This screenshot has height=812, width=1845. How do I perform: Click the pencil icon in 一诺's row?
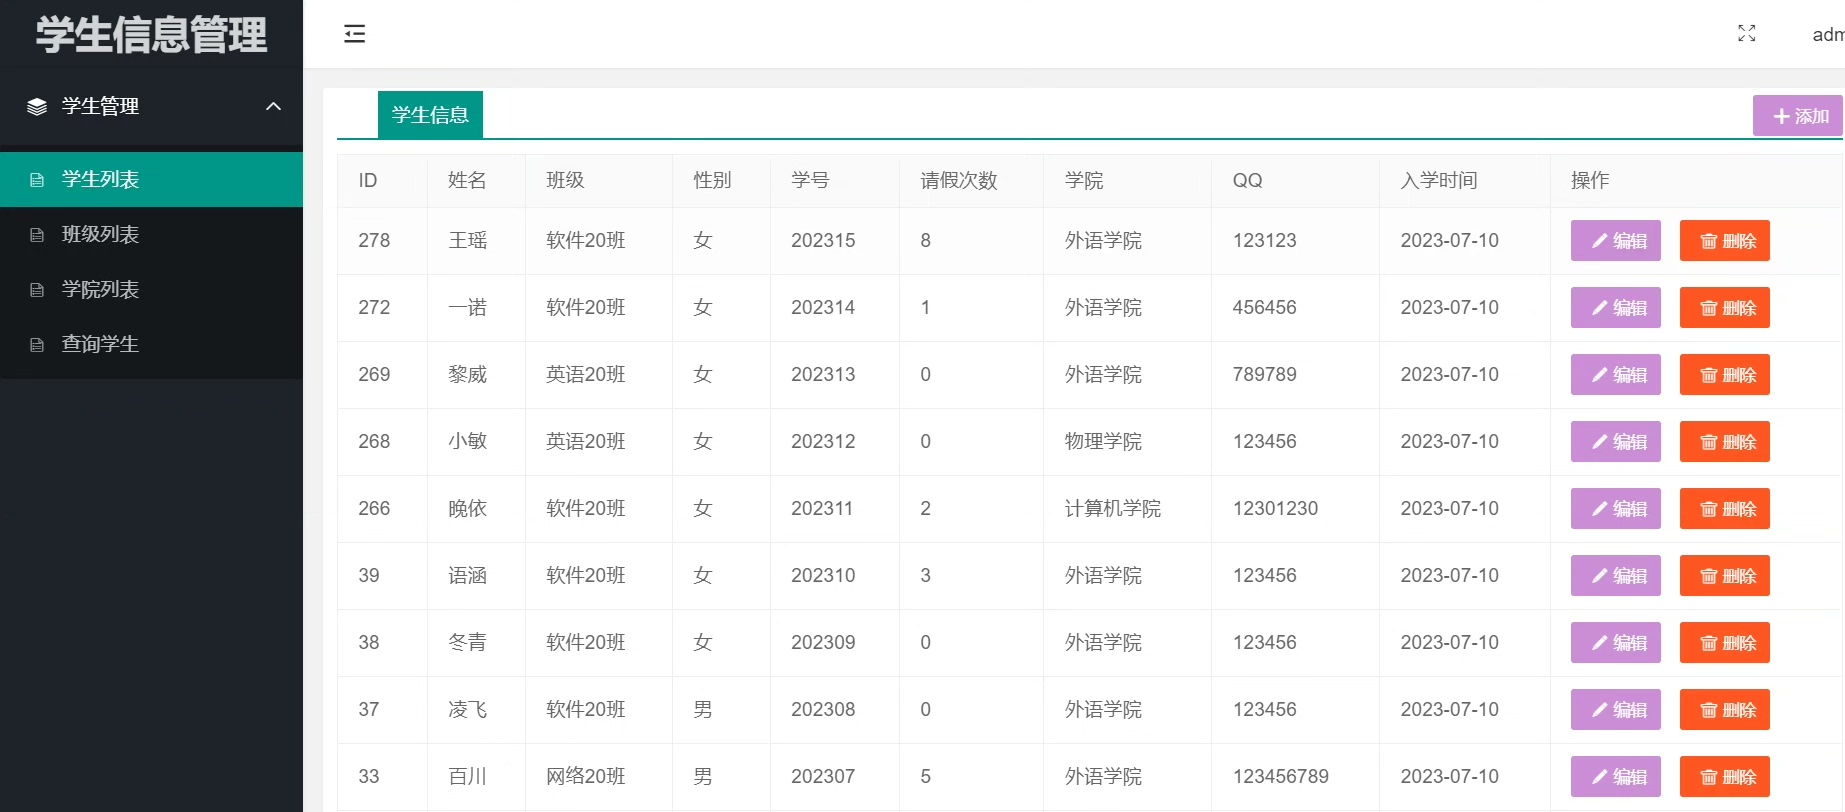tap(1599, 308)
